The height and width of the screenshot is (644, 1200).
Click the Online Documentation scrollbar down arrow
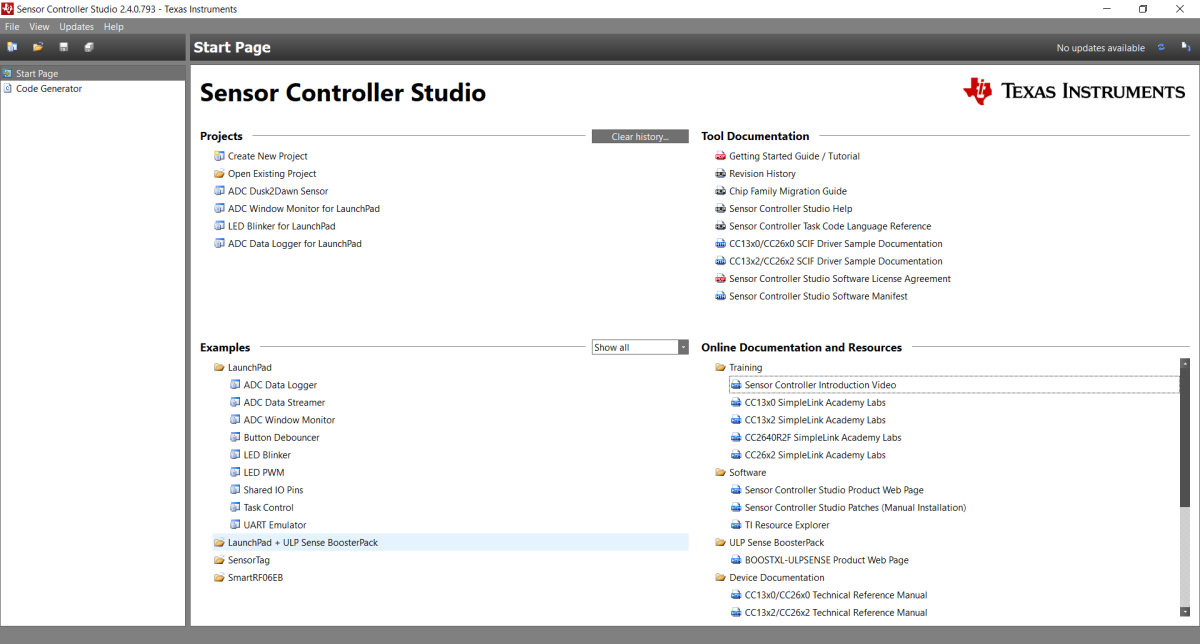[1185, 611]
